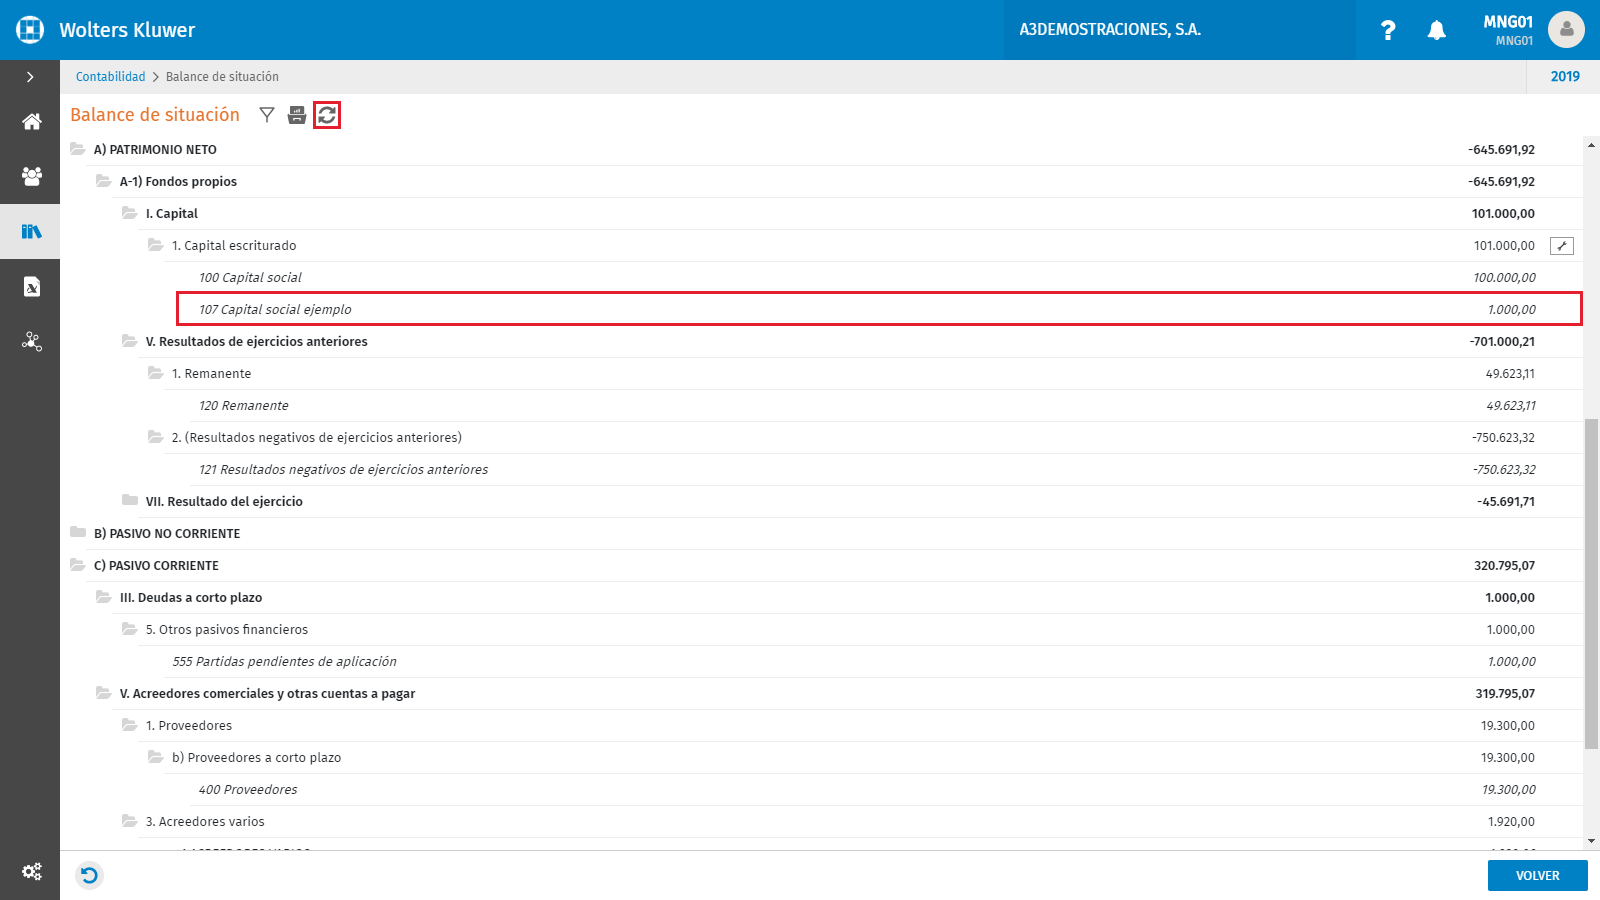1600x900 pixels.
Task: Click the scrollbar down arrow
Action: pos(1591,842)
